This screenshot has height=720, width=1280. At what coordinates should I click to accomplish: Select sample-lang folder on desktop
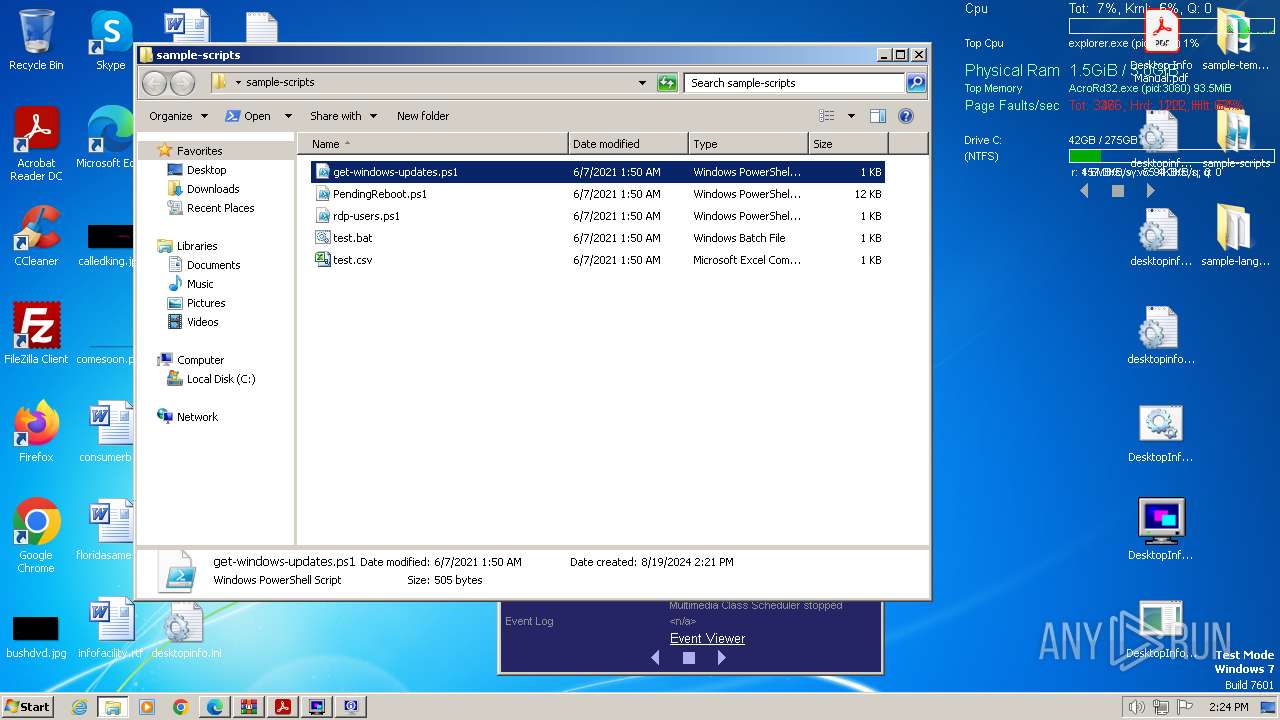tap(1234, 235)
